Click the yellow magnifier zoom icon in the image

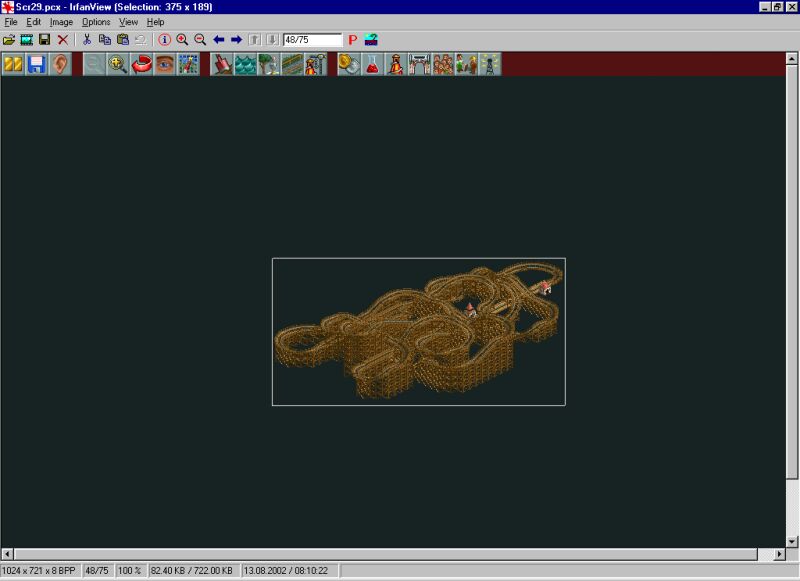coord(118,64)
